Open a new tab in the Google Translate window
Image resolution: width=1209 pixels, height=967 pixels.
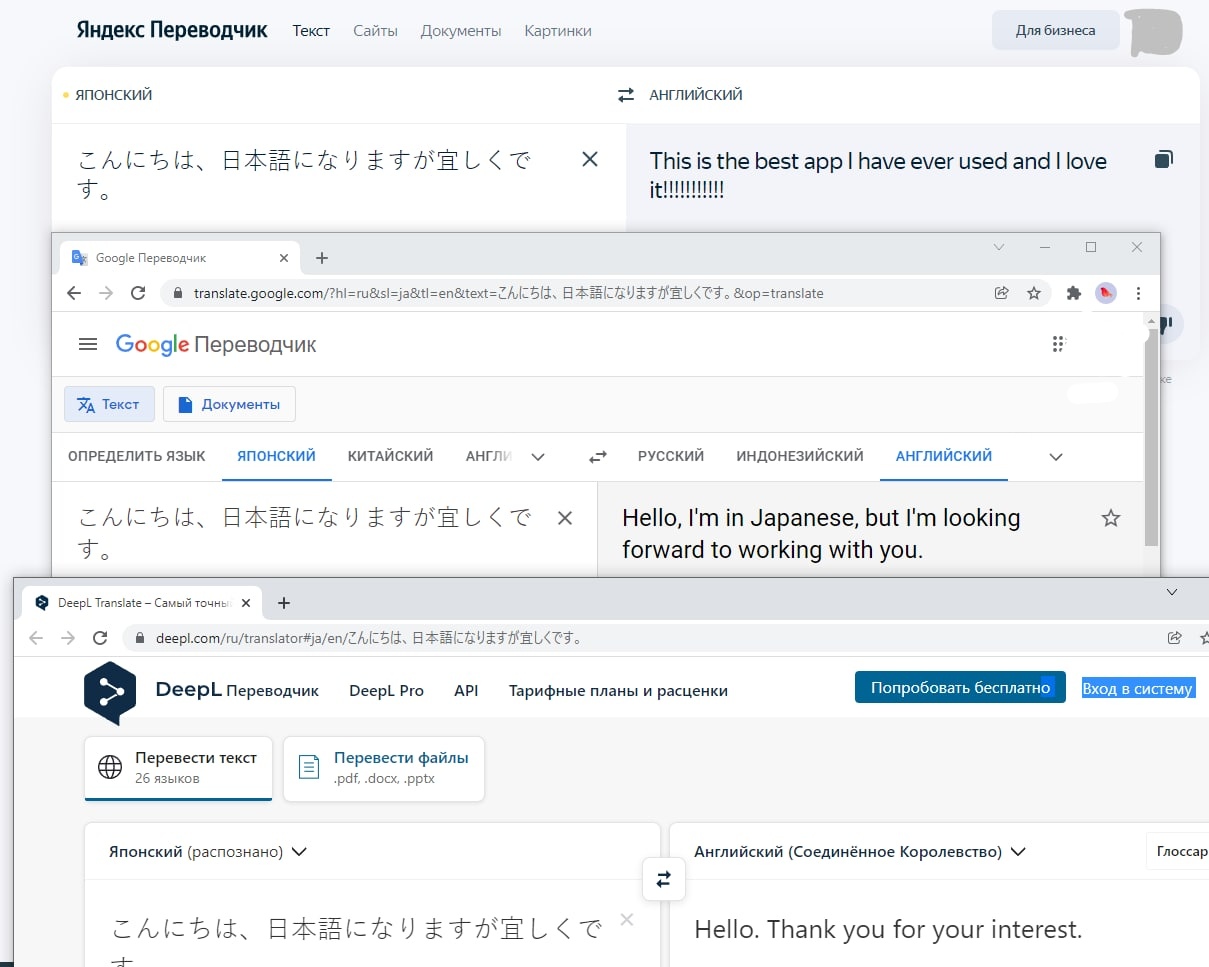click(x=321, y=258)
